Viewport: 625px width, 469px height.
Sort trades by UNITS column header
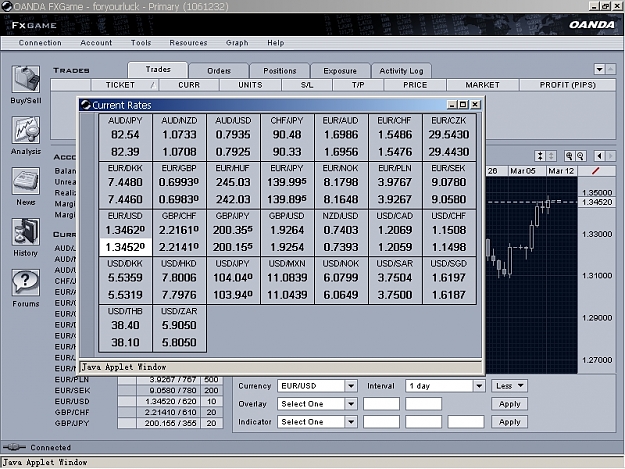pyautogui.click(x=250, y=85)
